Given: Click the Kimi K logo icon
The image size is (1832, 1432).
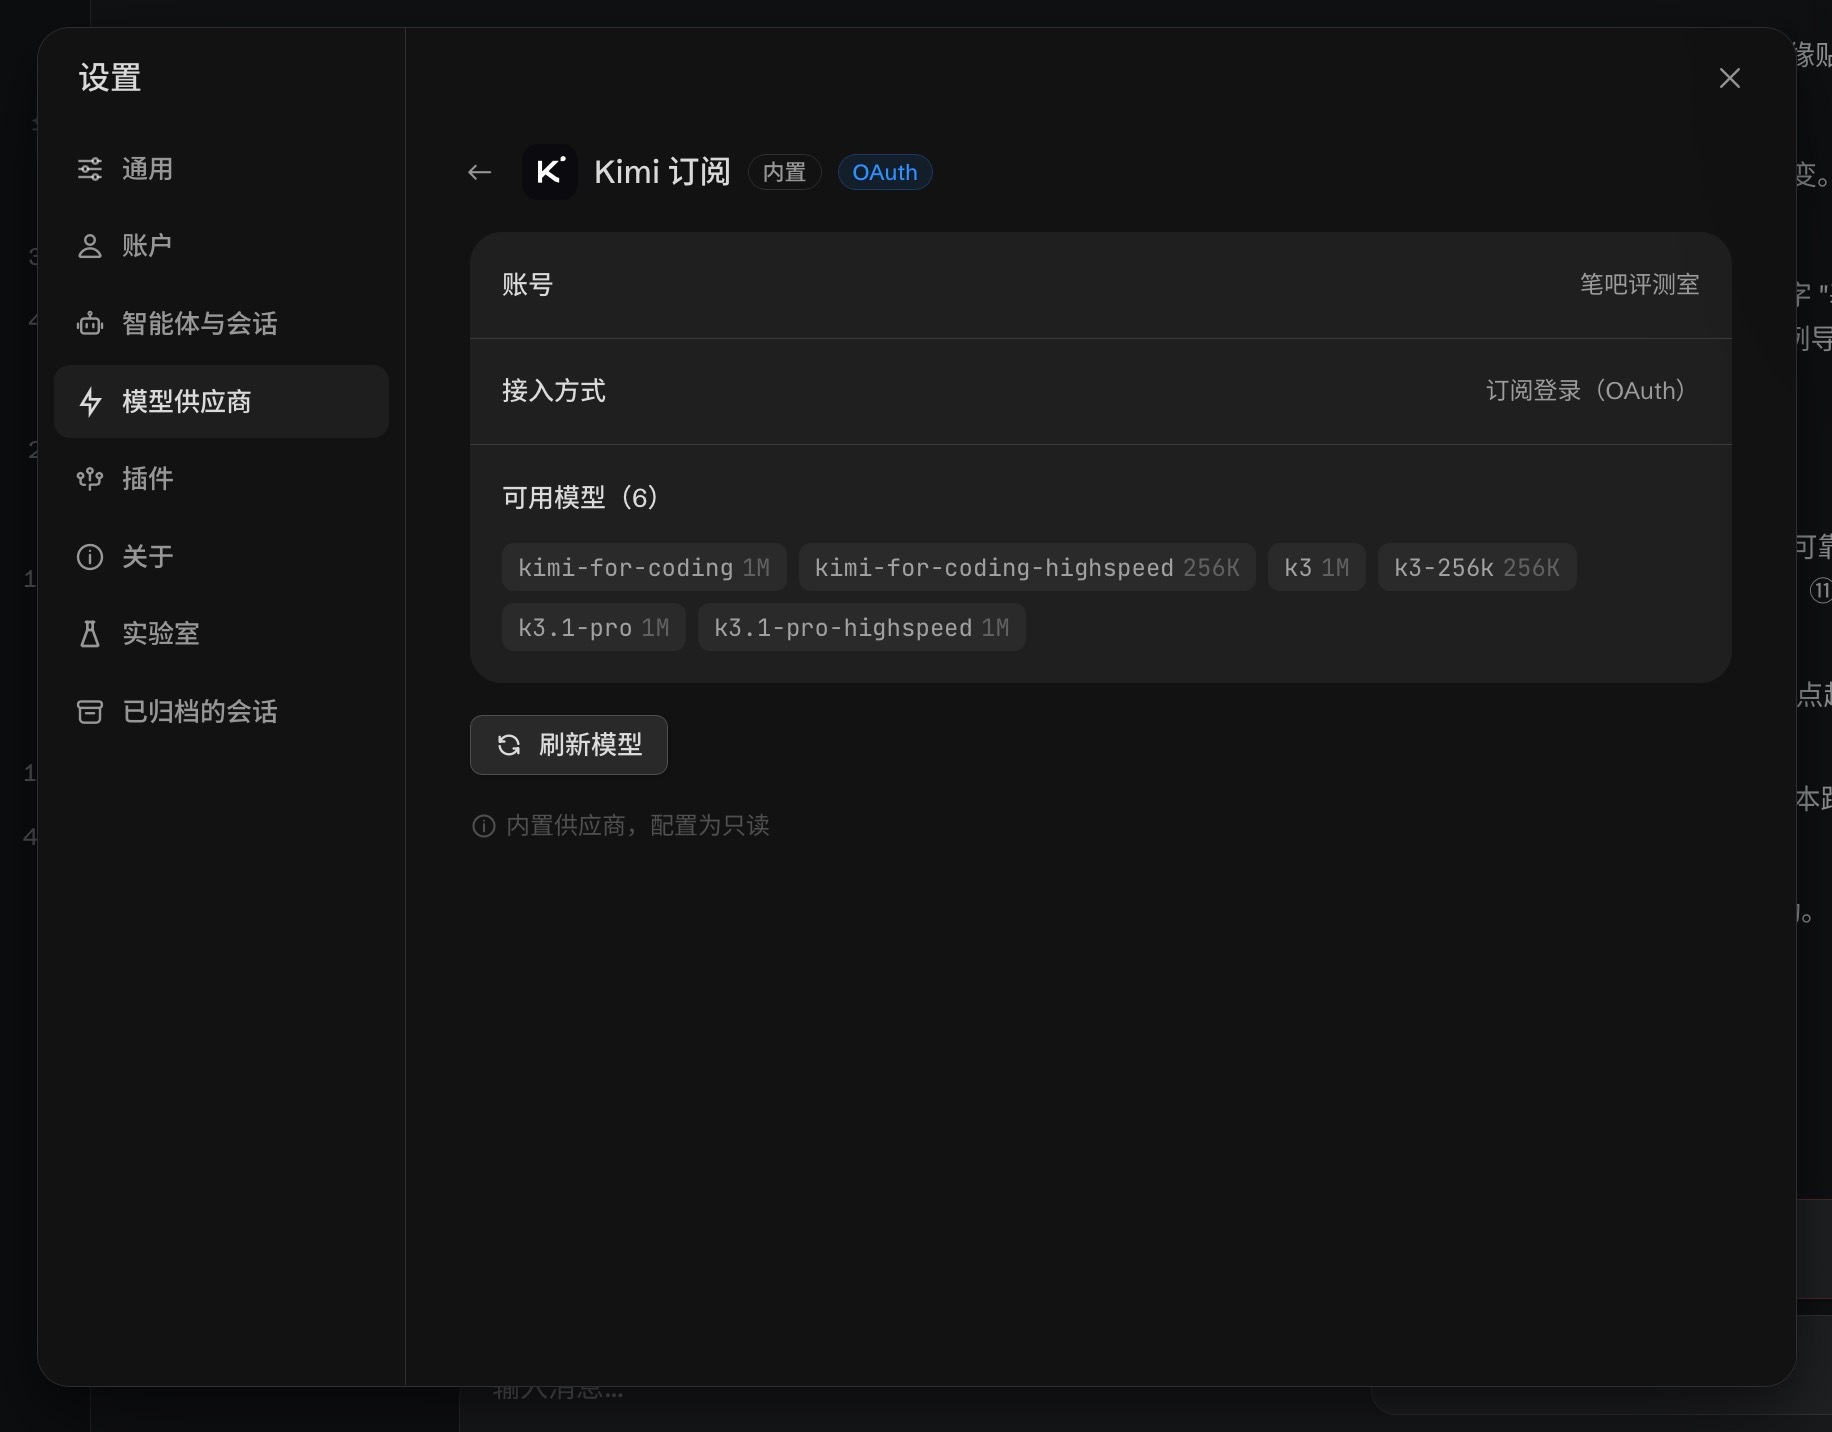Looking at the screenshot, I should pyautogui.click(x=550, y=172).
